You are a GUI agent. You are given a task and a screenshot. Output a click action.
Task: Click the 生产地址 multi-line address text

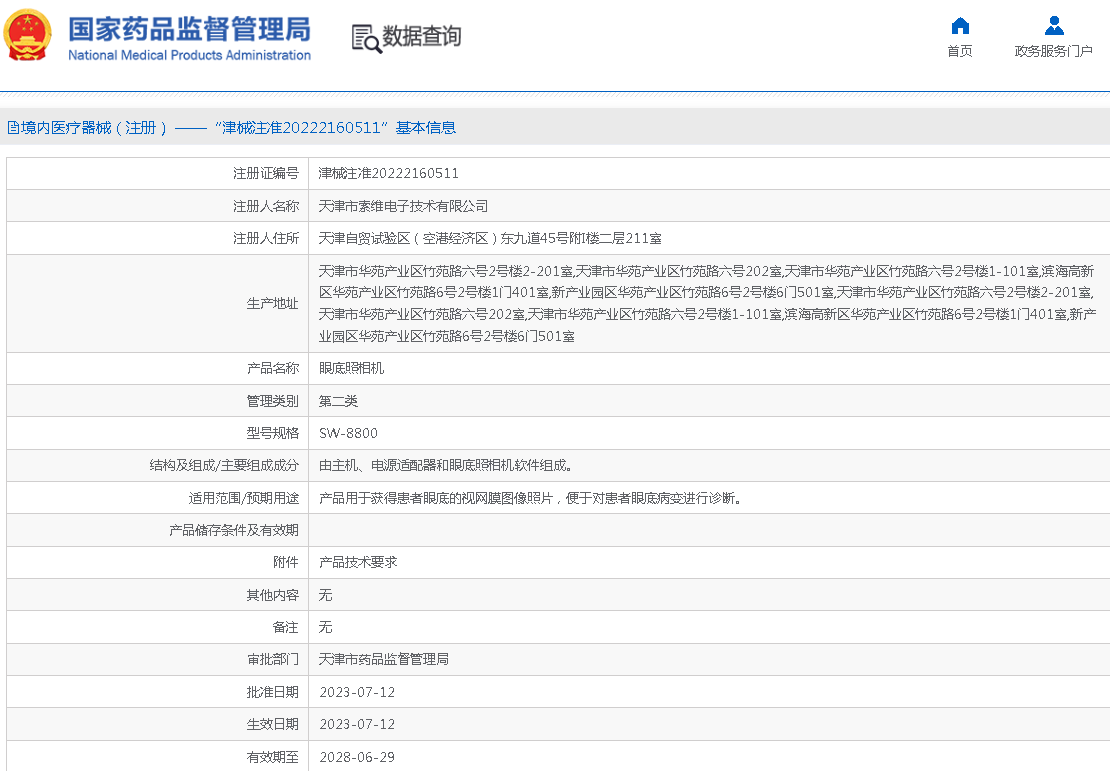(x=706, y=303)
